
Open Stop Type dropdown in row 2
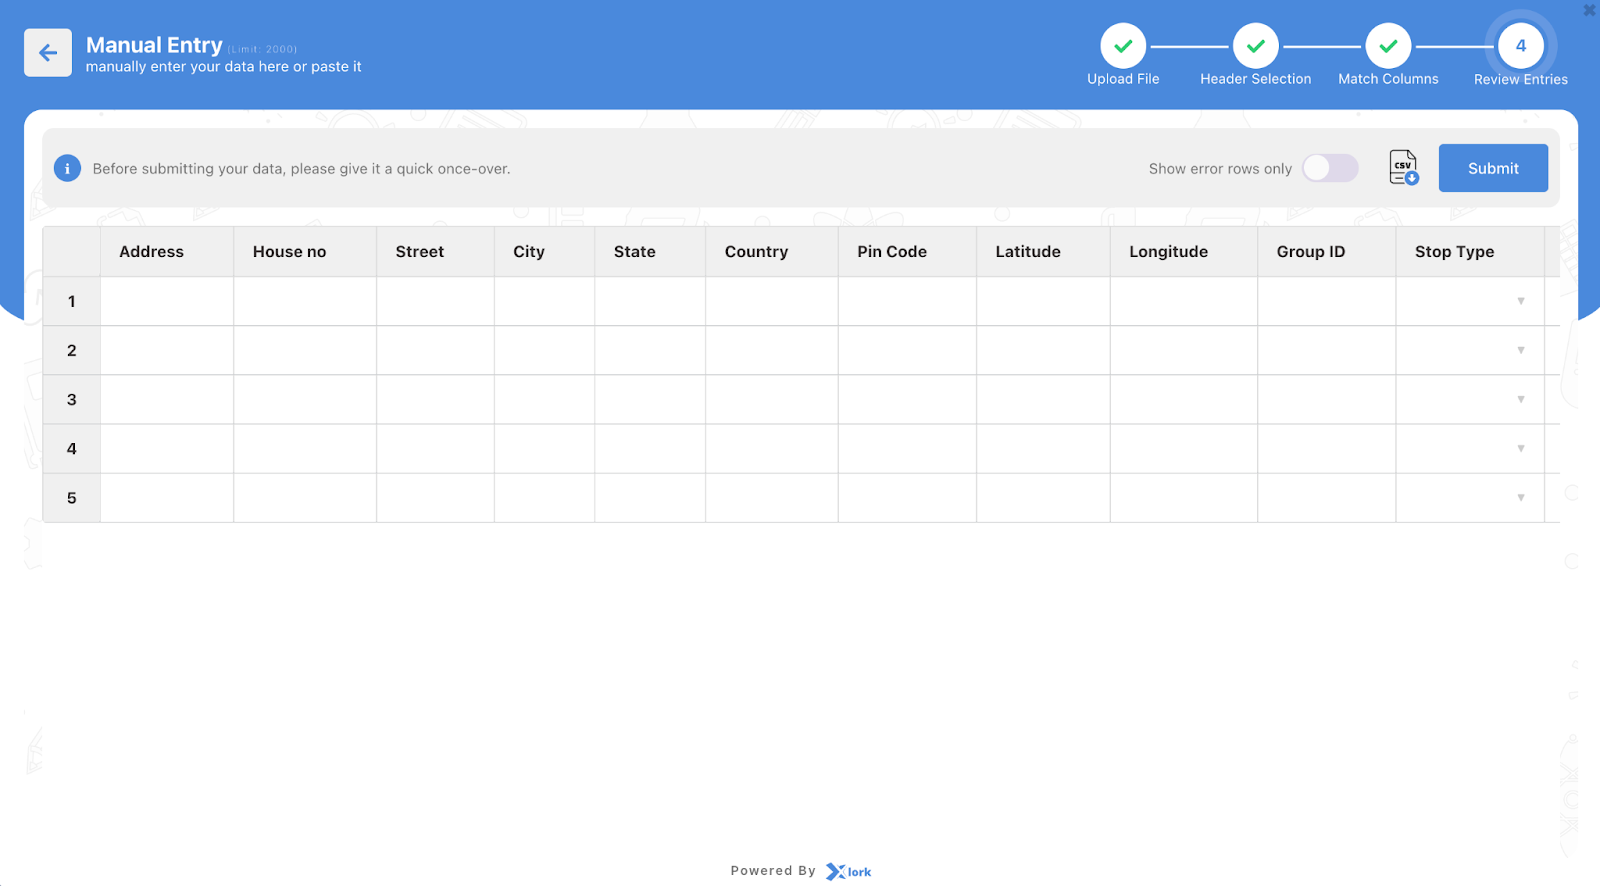(1521, 350)
